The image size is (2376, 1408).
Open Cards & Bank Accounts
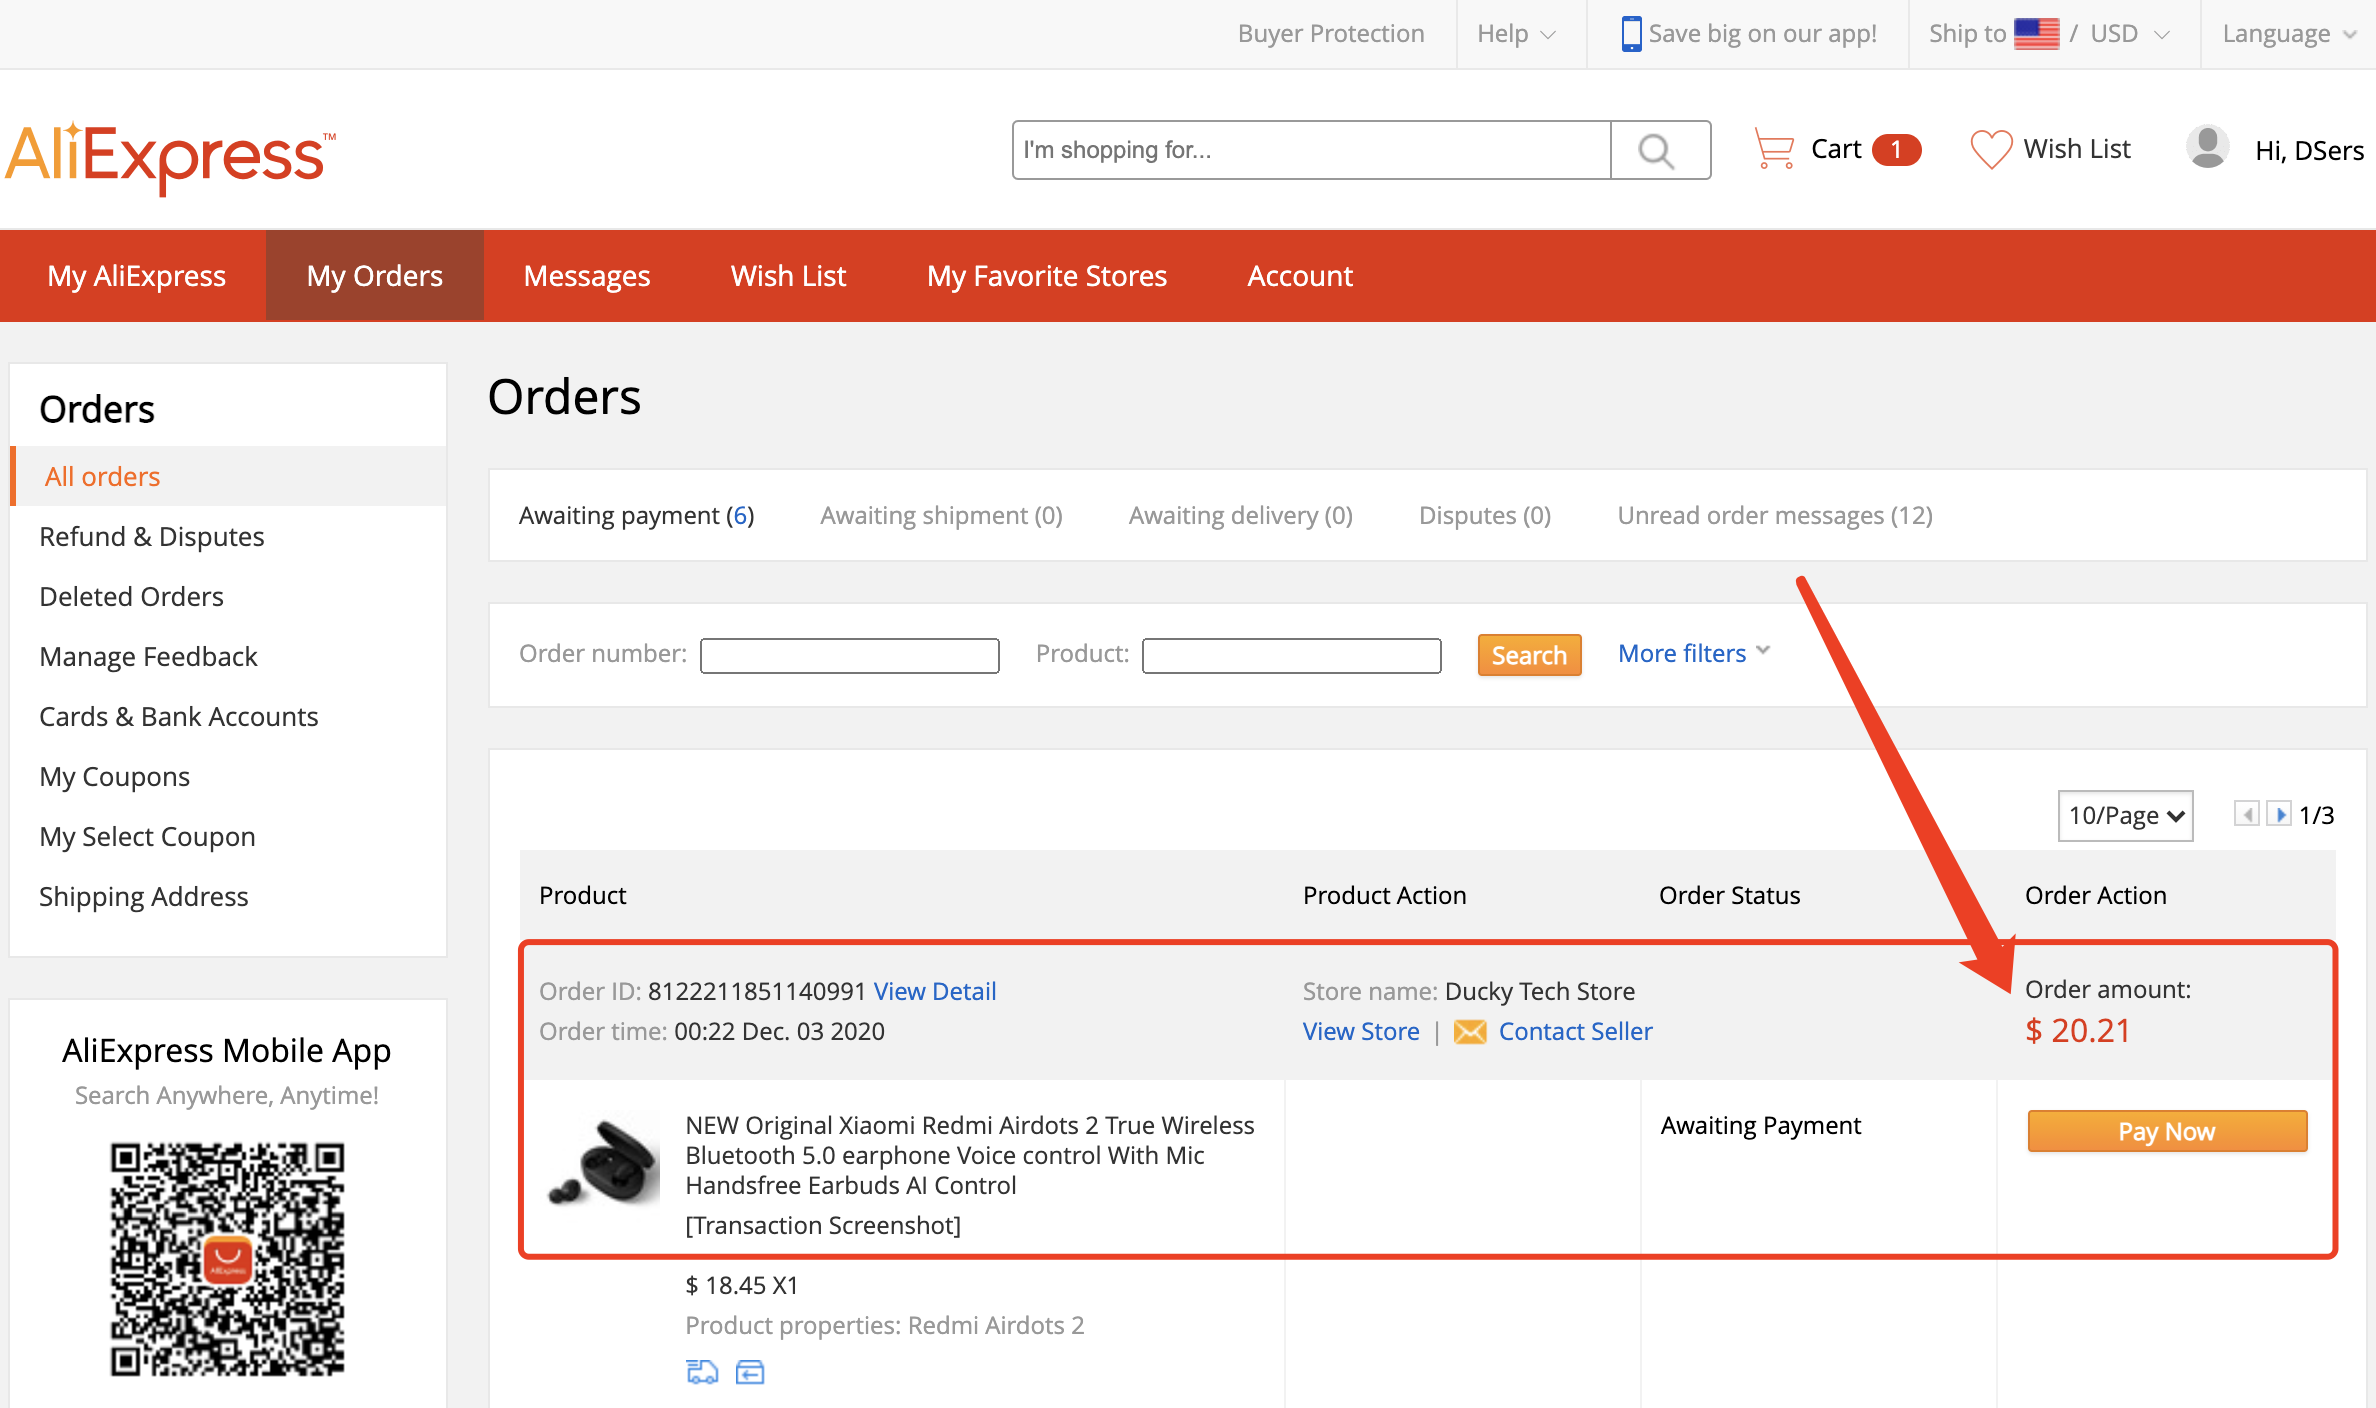click(178, 716)
